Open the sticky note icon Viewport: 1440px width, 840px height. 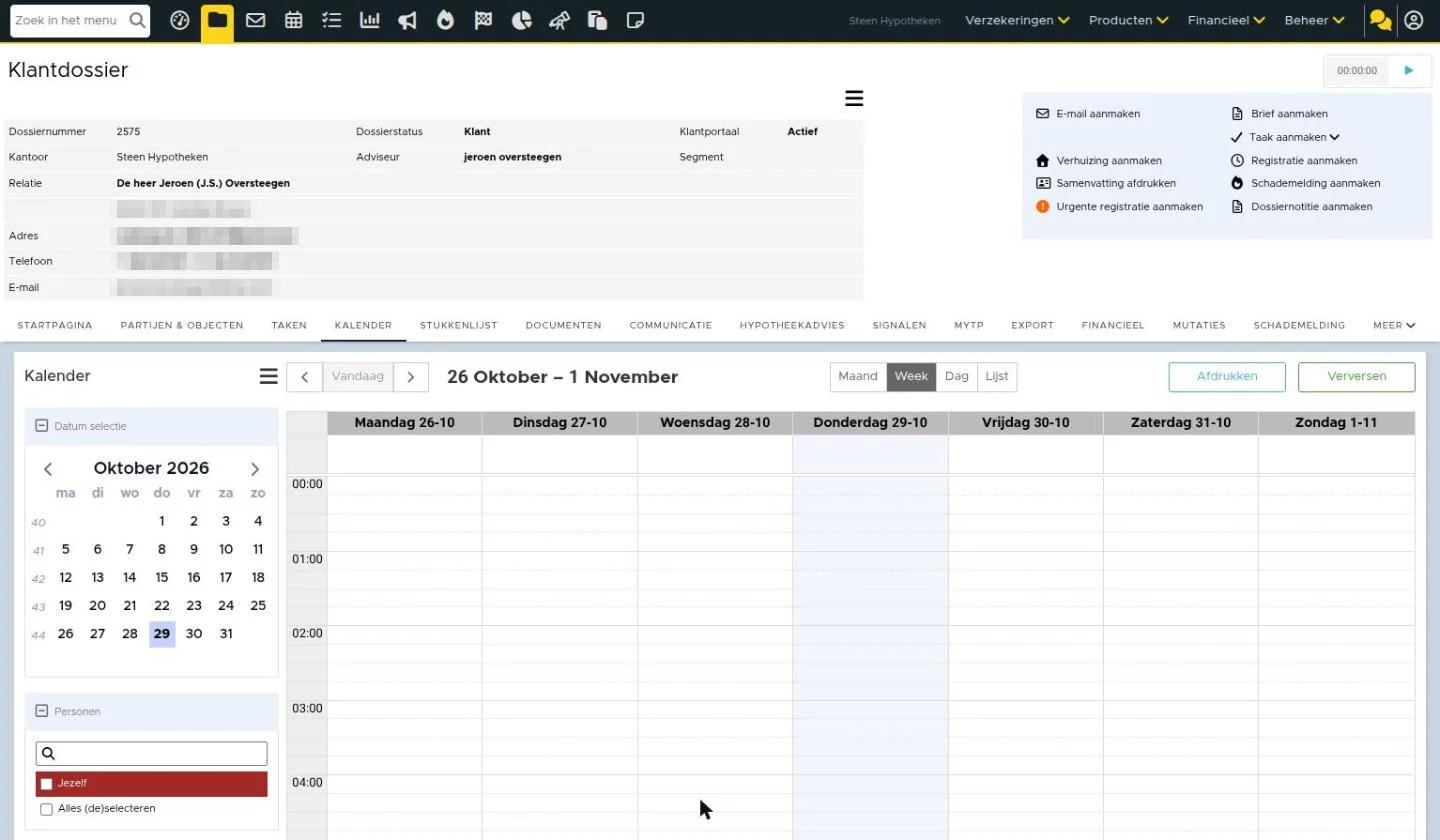pyautogui.click(x=635, y=20)
